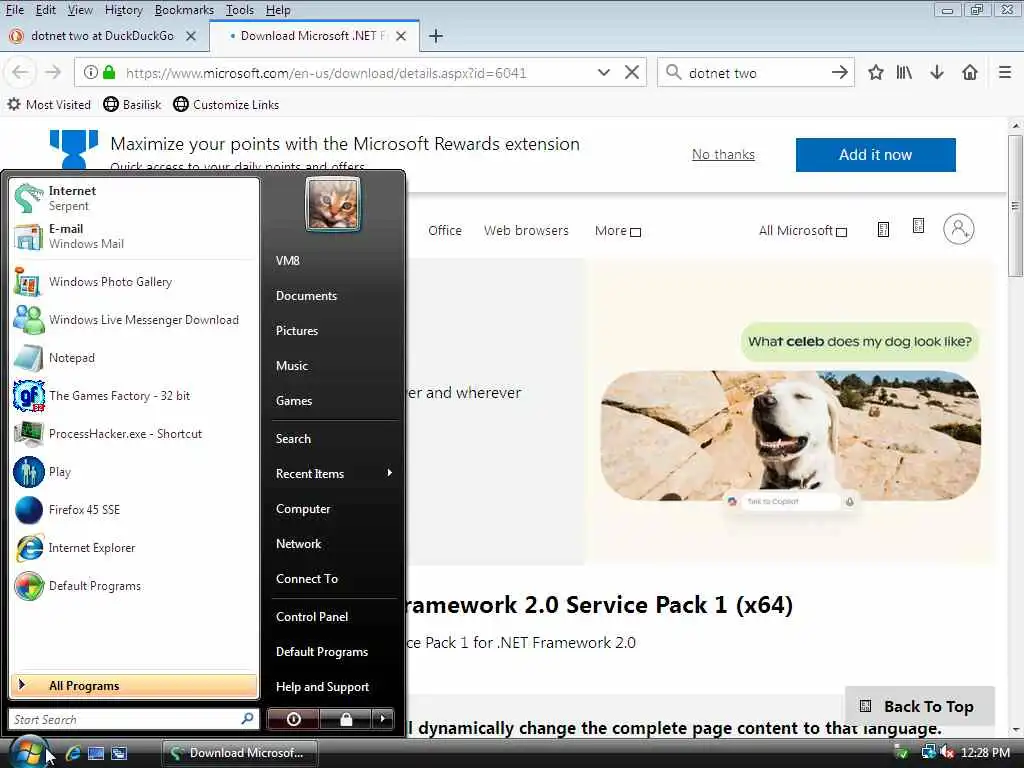Open Network from Start menu
Viewport: 1024px width, 768px height.
point(298,544)
